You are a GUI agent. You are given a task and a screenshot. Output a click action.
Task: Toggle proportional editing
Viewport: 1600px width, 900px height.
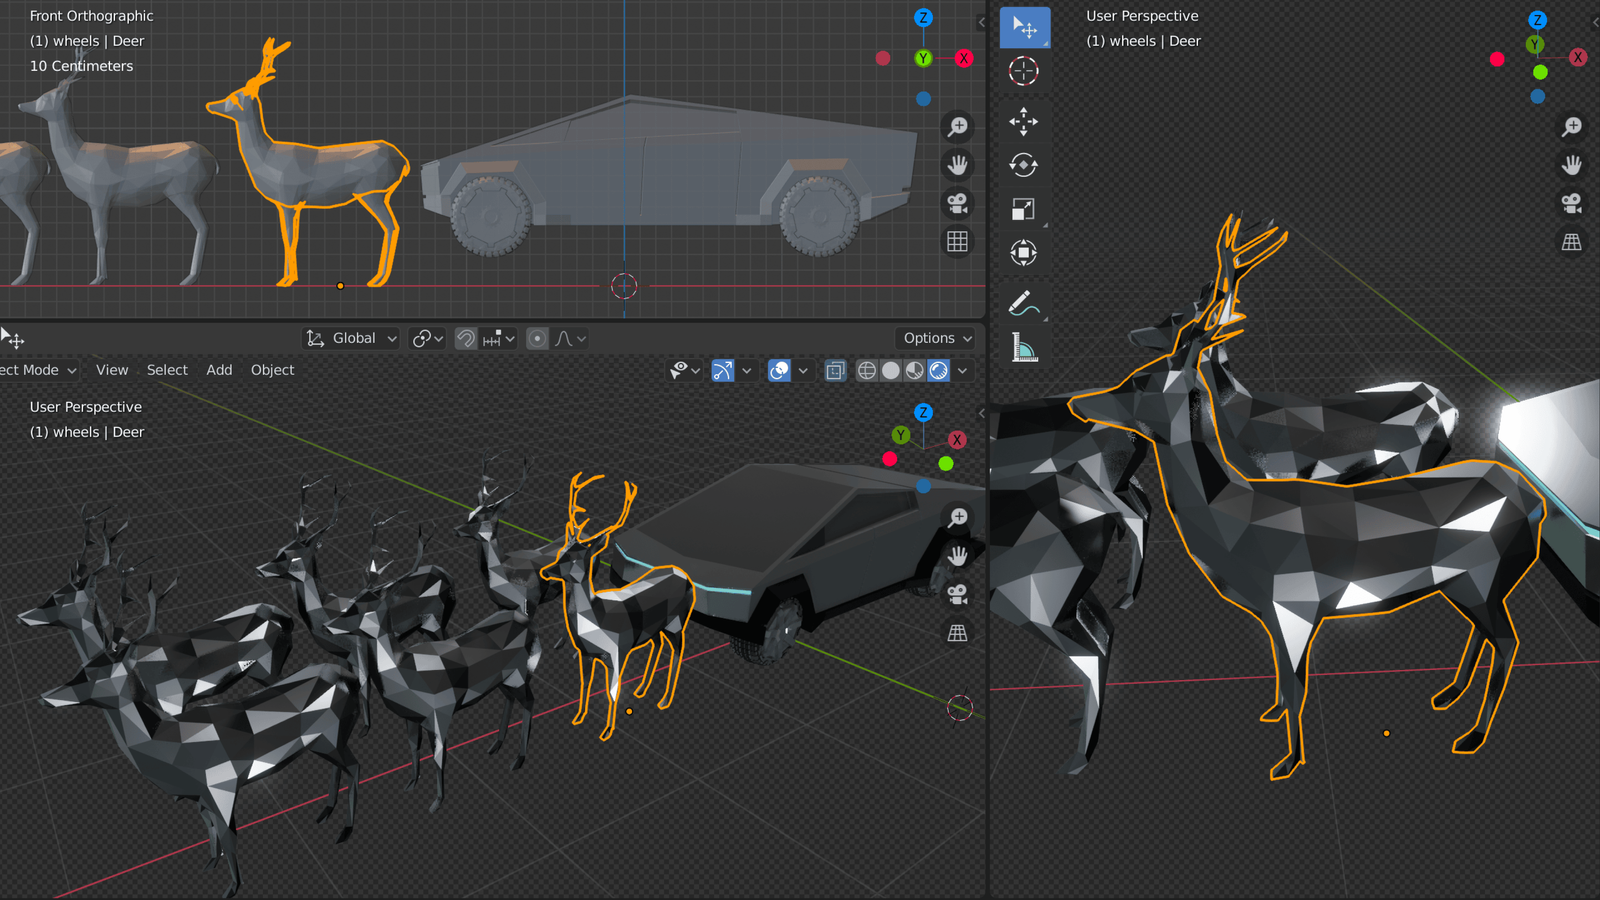[x=537, y=339]
